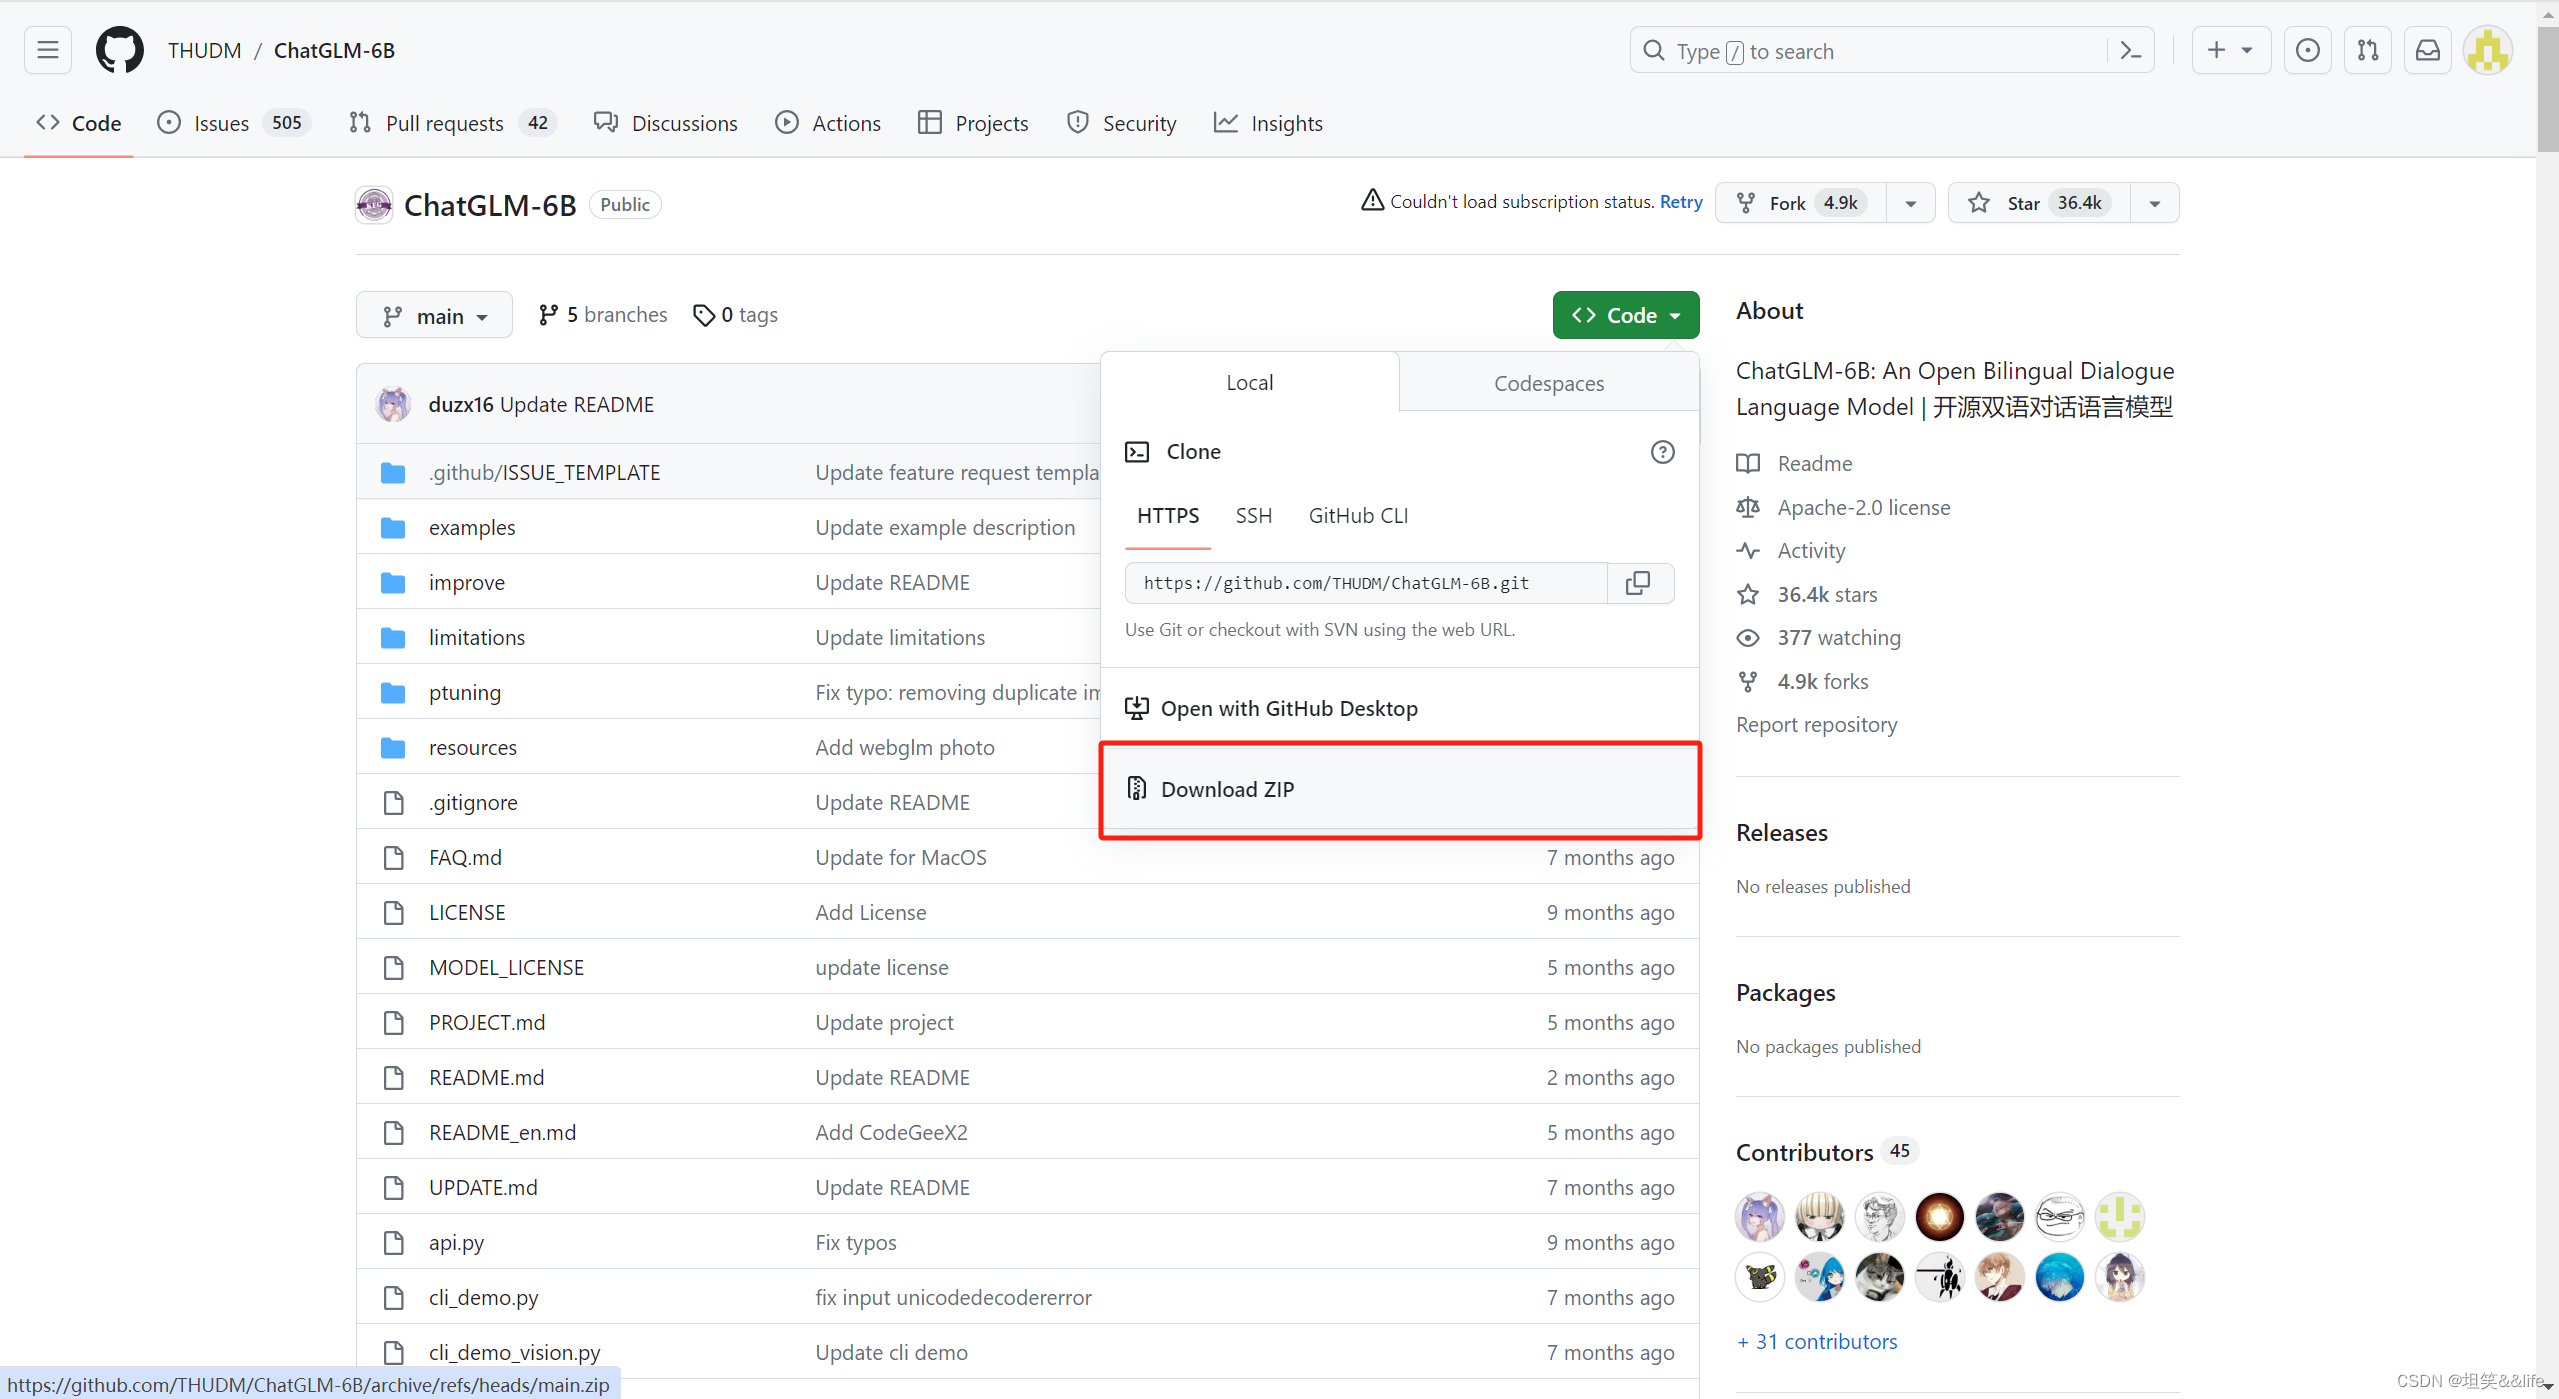Click the tag icon for 0 tags

[704, 315]
